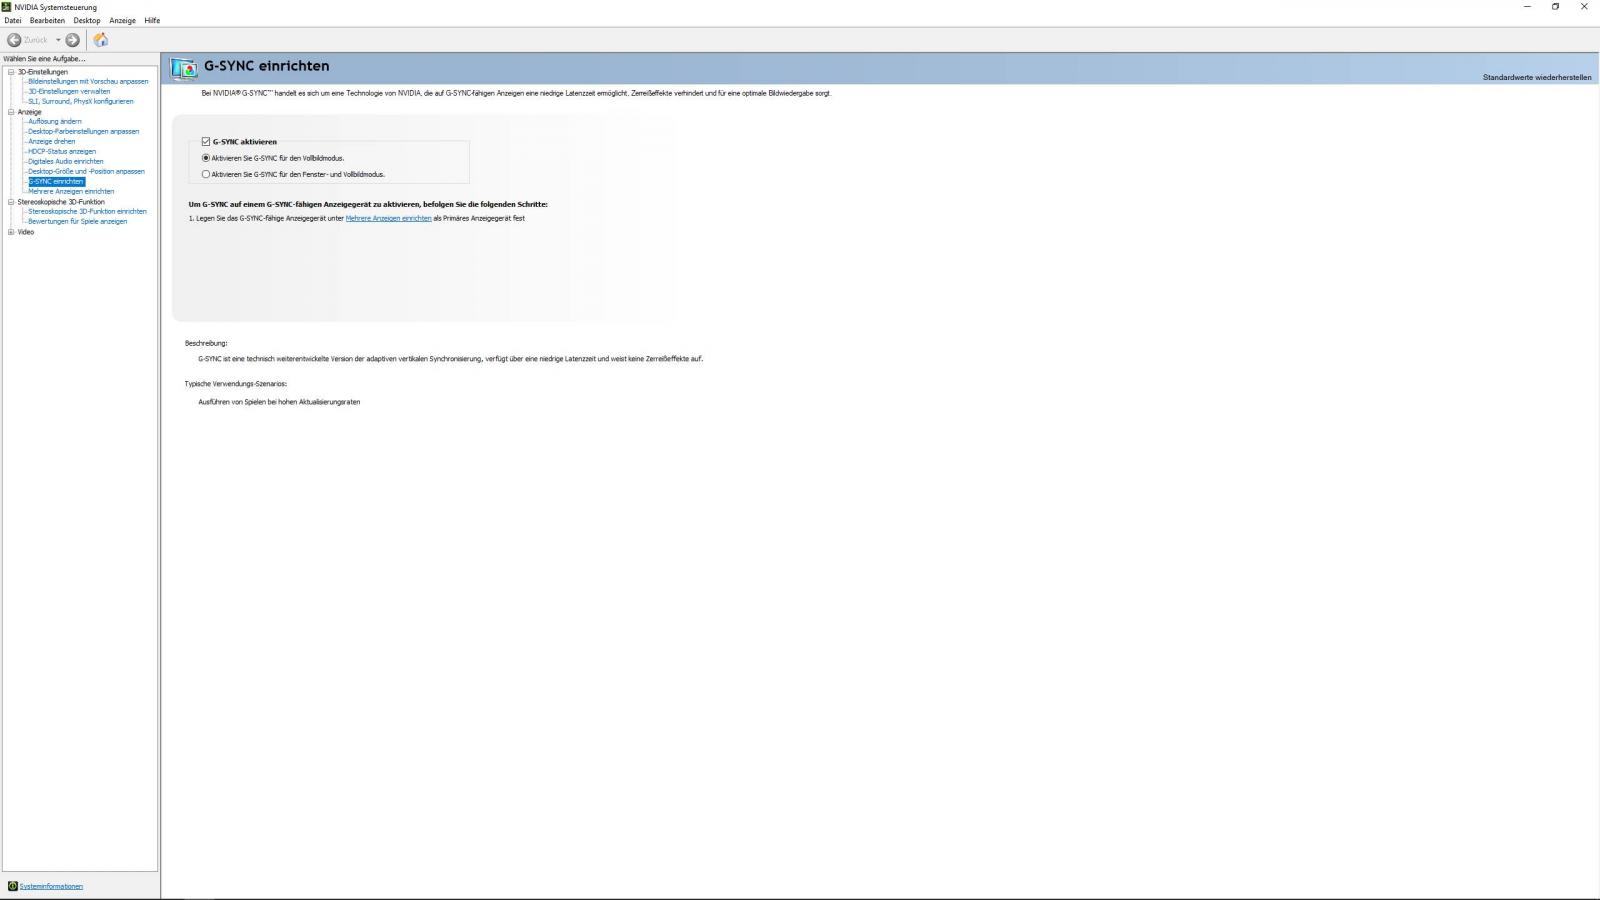The image size is (1600, 900).
Task: Open the Desktop menu
Action: [87, 20]
